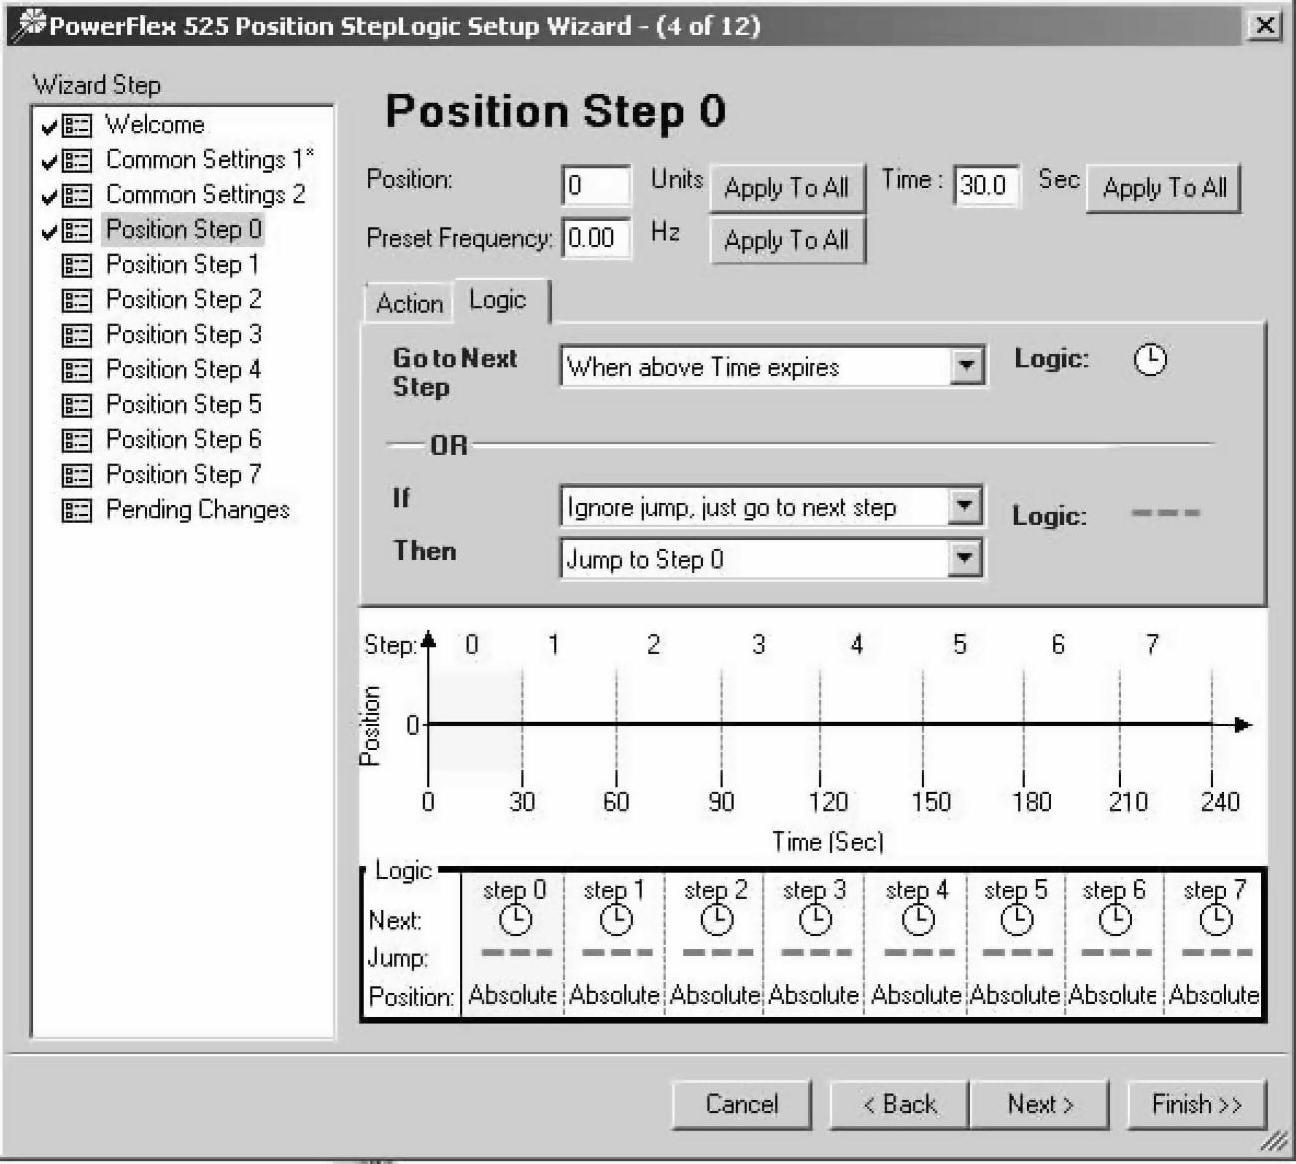Click the '240' label on the time axis

click(x=1220, y=802)
